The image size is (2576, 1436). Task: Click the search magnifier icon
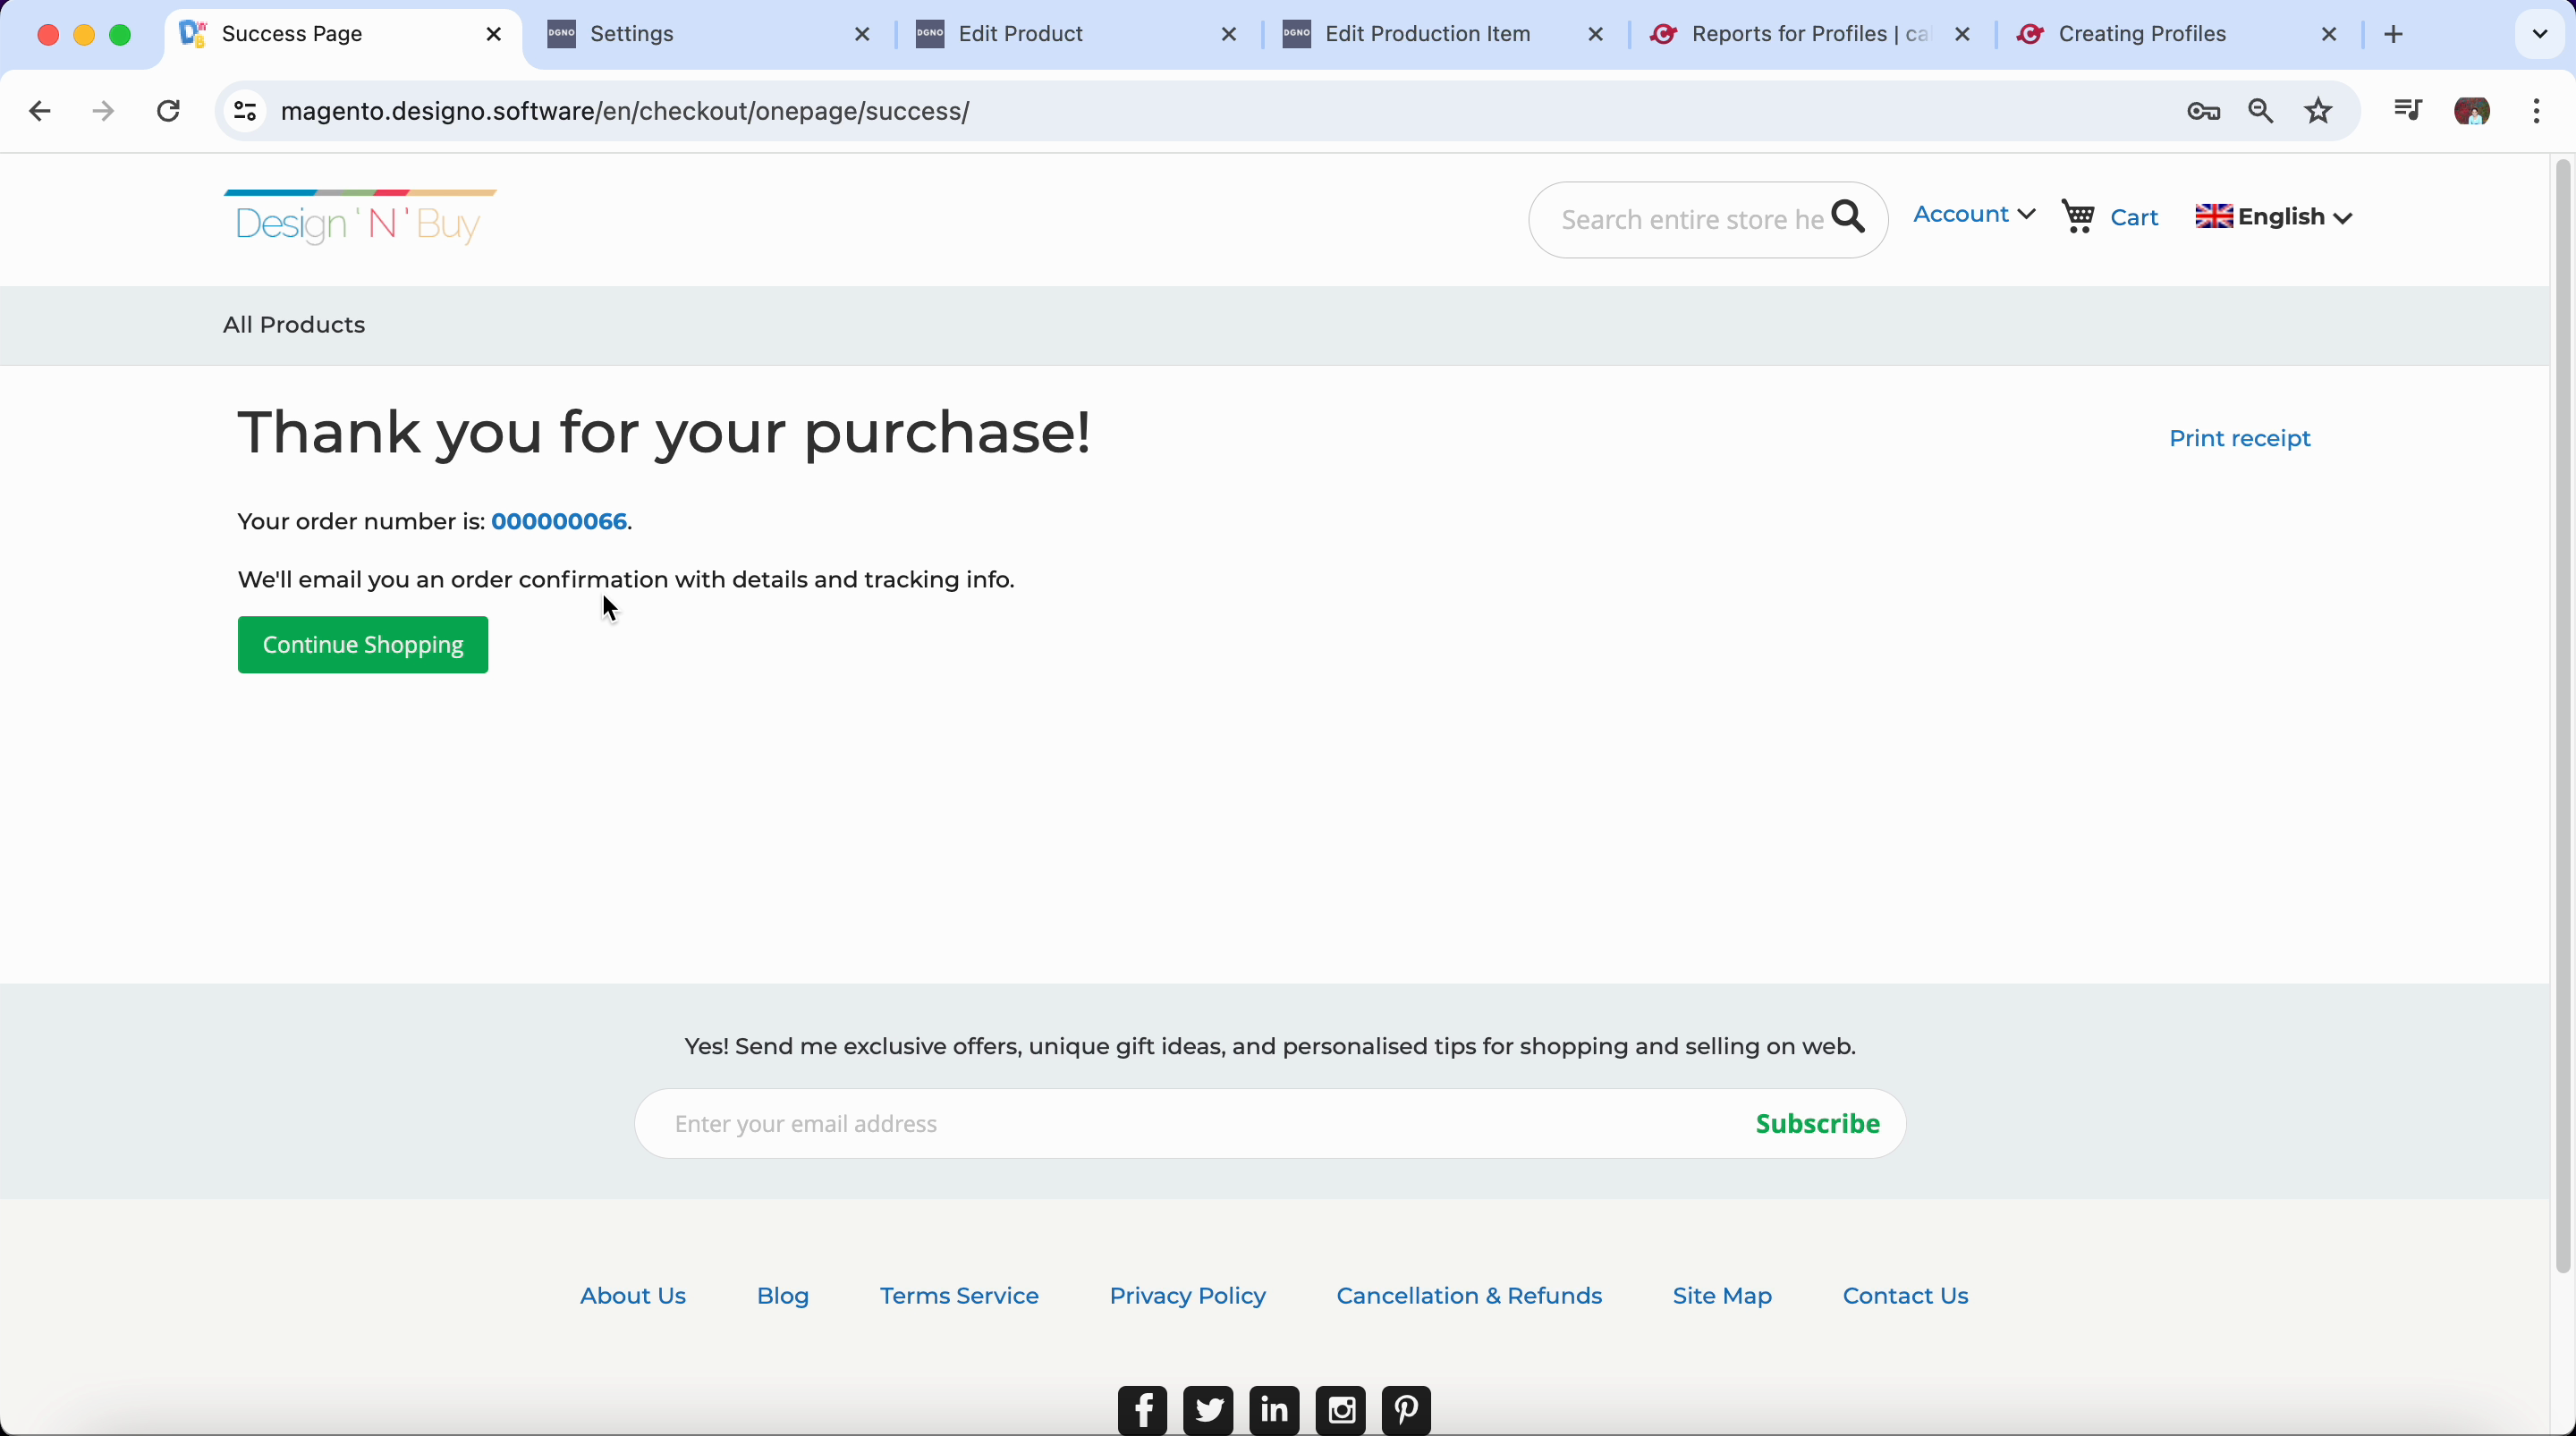coord(1848,217)
